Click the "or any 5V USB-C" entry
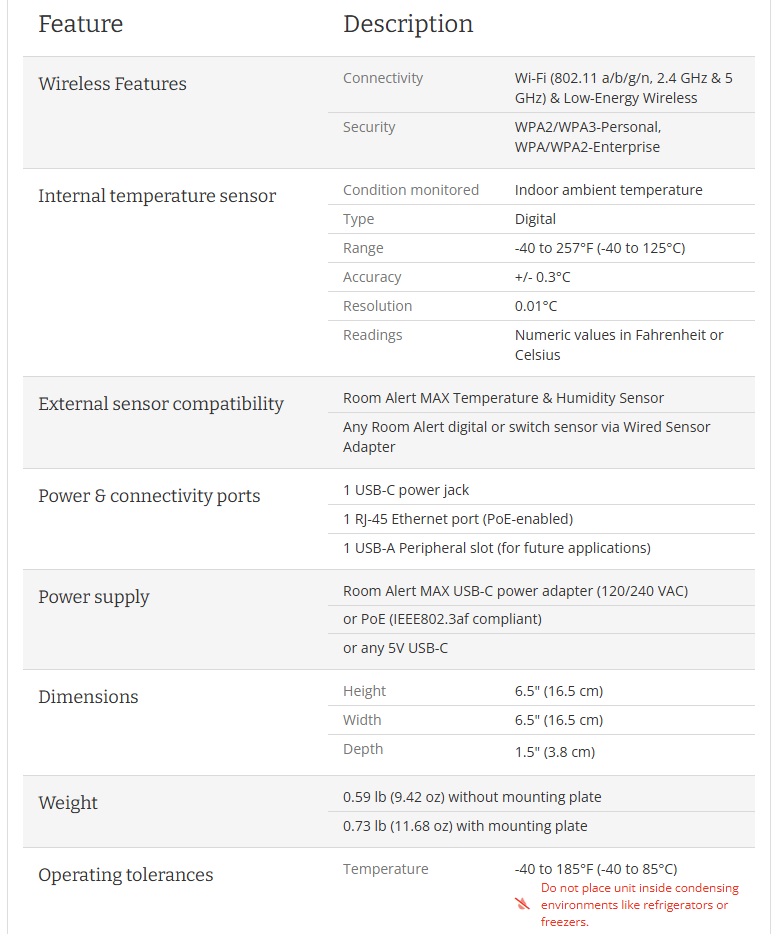Screen dimensions: 779x937 395,648
